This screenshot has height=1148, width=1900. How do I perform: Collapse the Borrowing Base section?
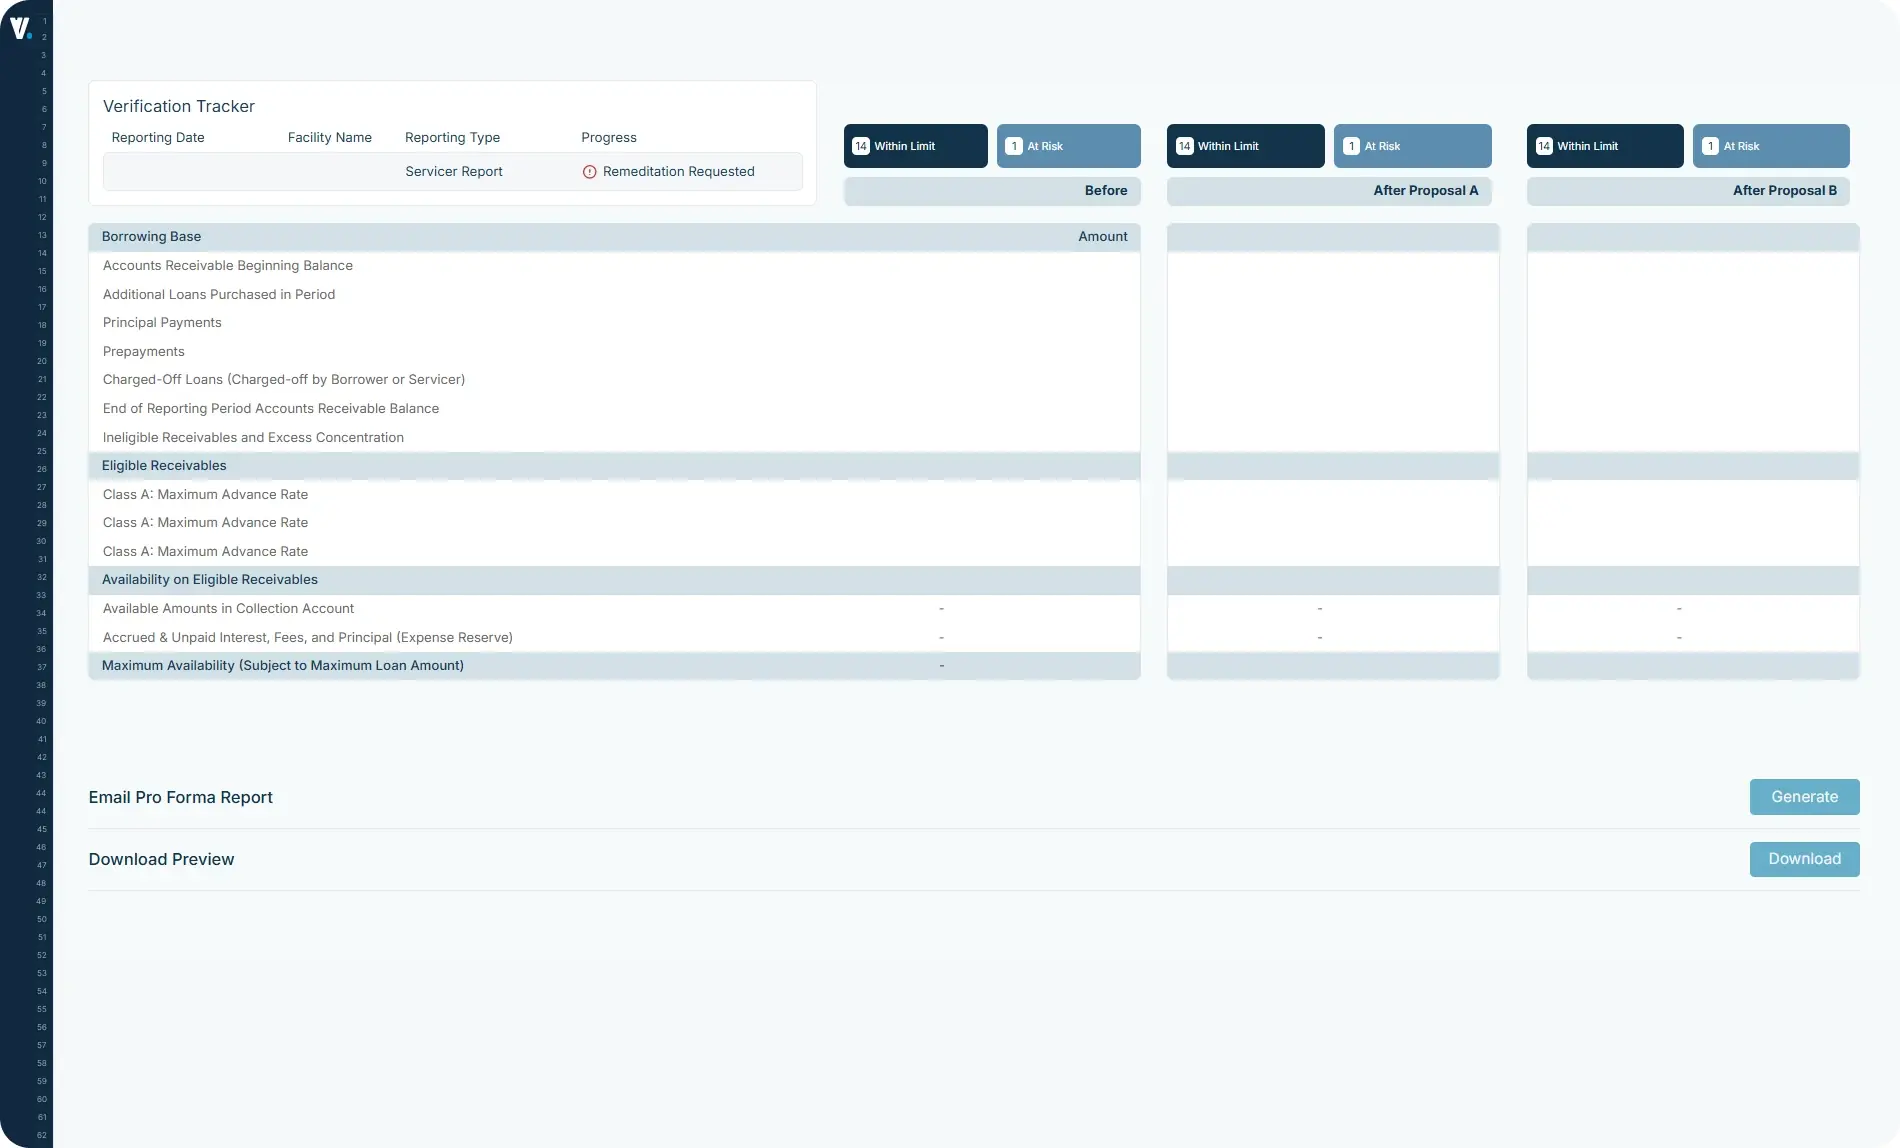tap(151, 236)
